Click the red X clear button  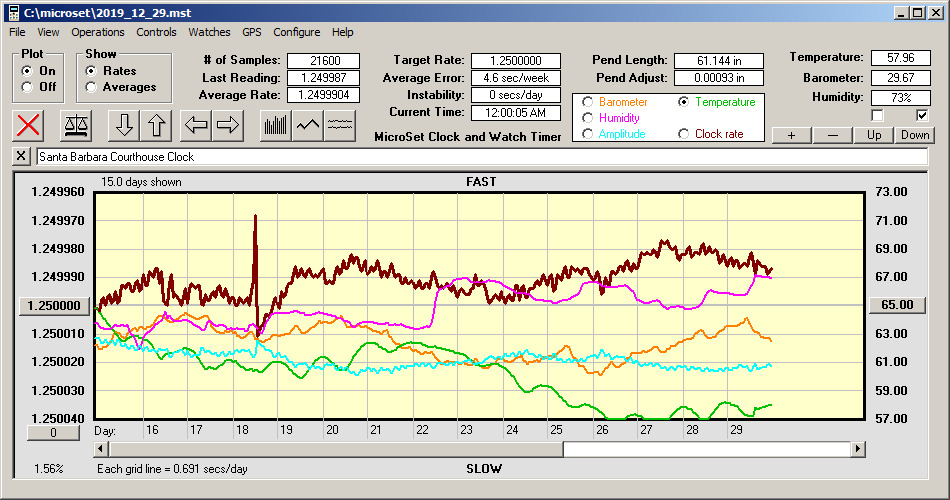tap(30, 125)
